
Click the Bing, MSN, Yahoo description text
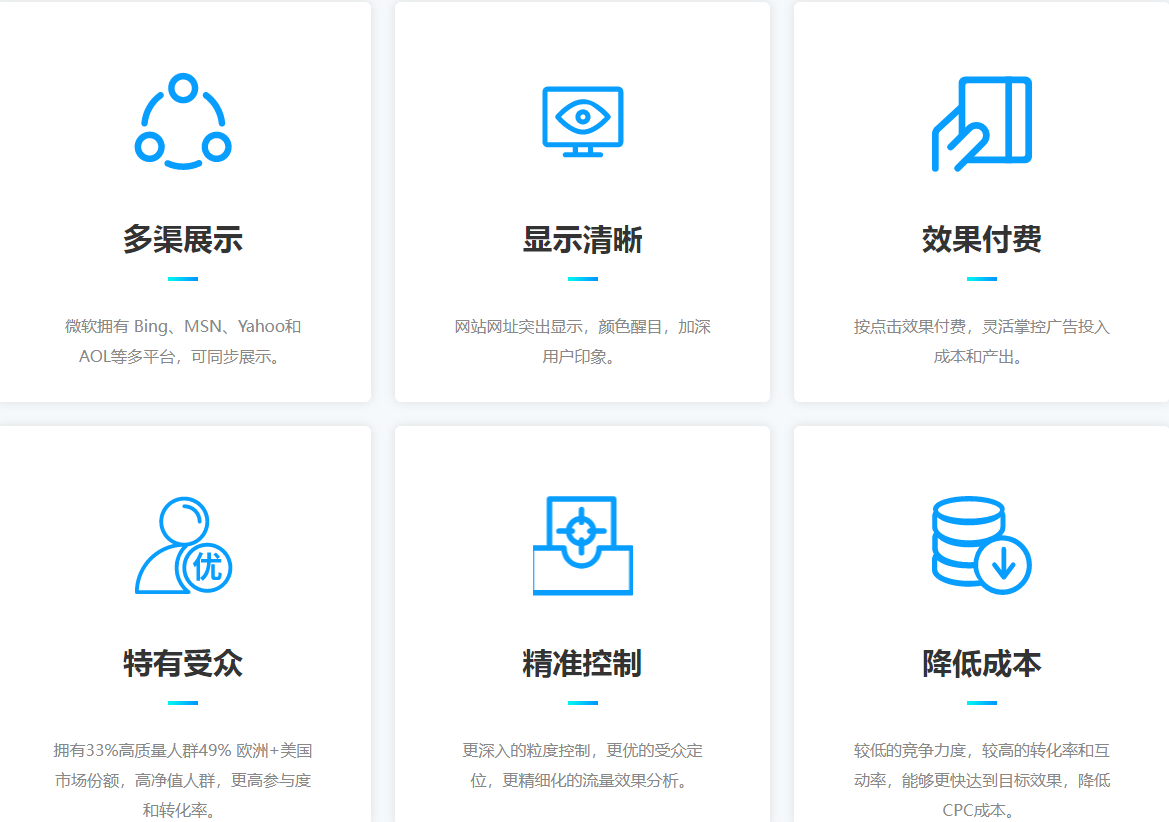tap(183, 341)
